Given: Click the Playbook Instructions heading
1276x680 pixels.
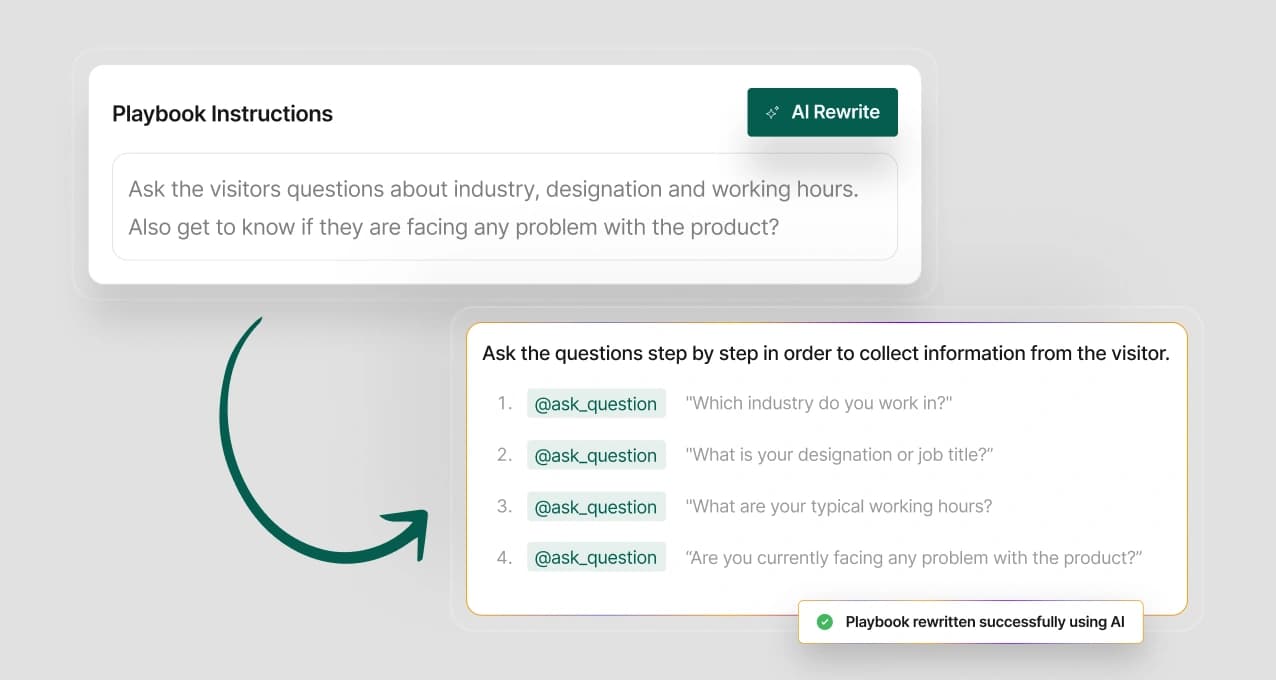Looking at the screenshot, I should [222, 114].
